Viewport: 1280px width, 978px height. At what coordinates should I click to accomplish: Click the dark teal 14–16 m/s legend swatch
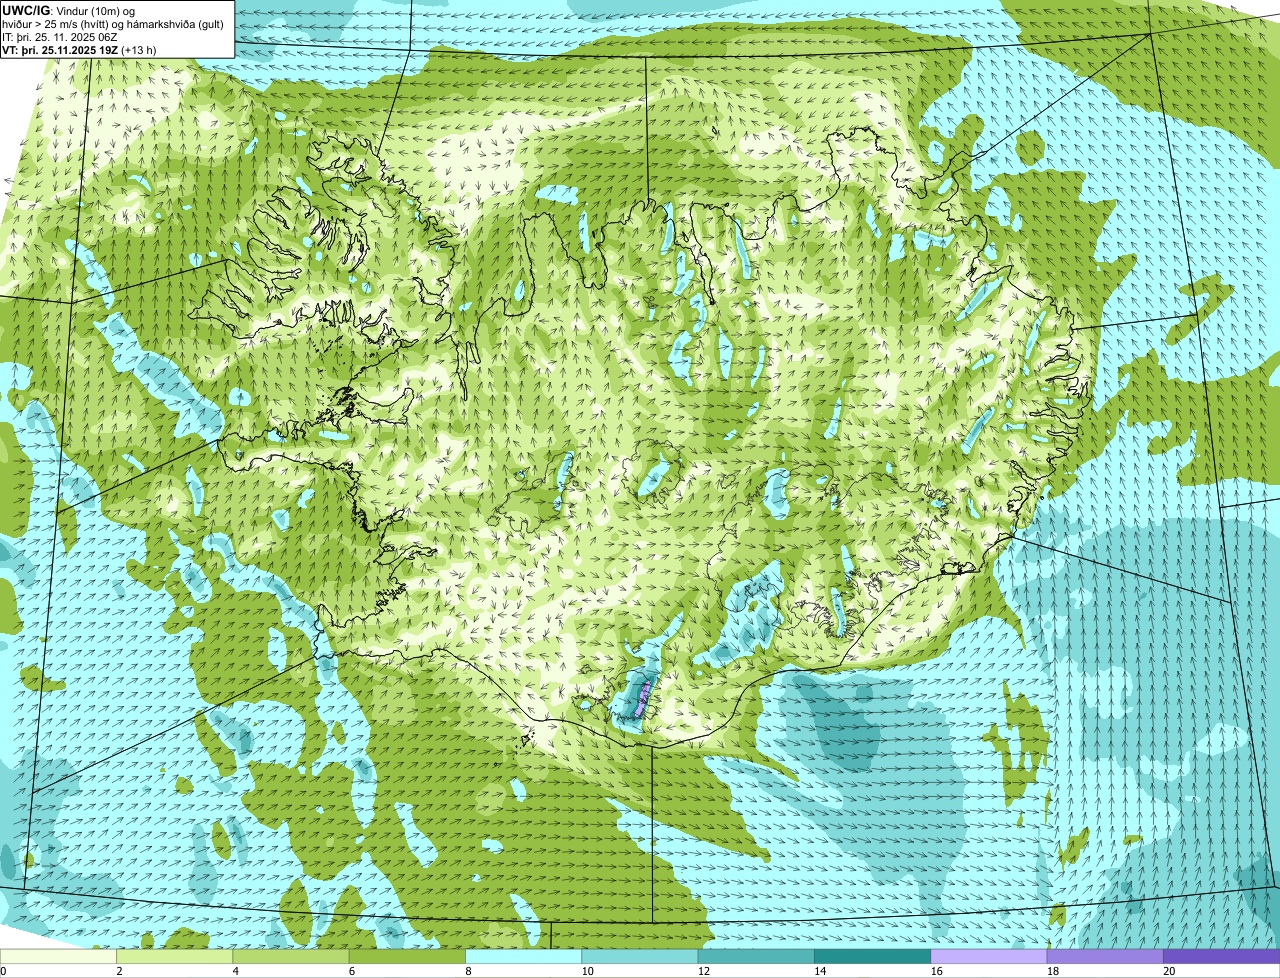[872, 956]
